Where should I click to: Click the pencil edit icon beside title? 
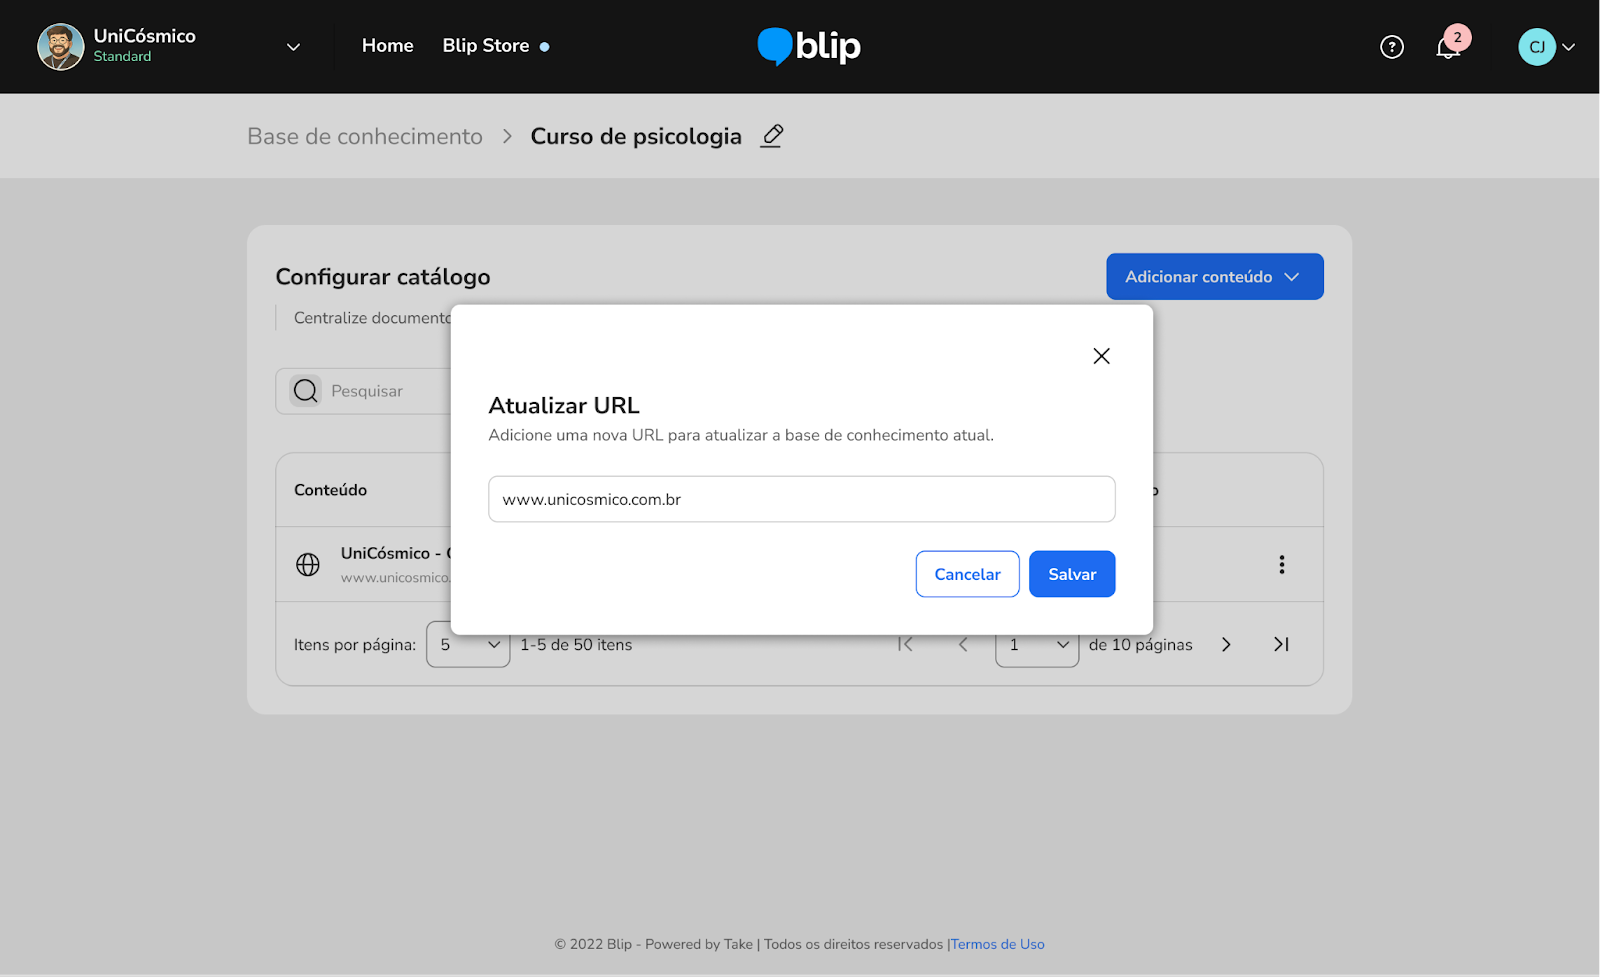(x=771, y=136)
